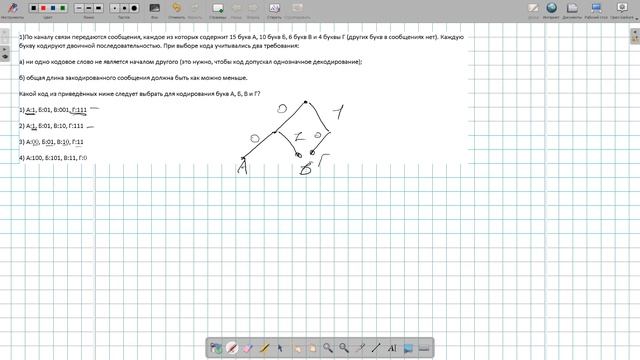This screenshot has width=640, height=360.
Task: Click the Вернуть redo arrow
Action: (195, 8)
